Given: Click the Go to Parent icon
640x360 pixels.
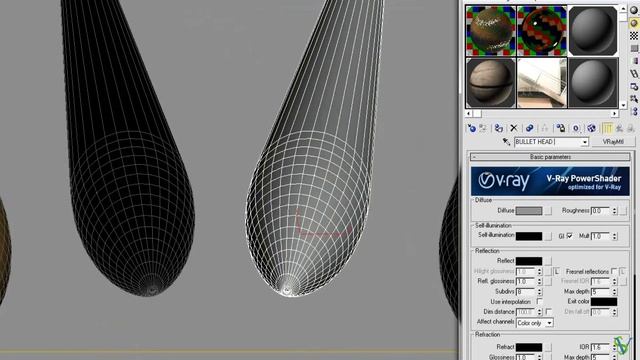Looking at the screenshot, I should 620,128.
